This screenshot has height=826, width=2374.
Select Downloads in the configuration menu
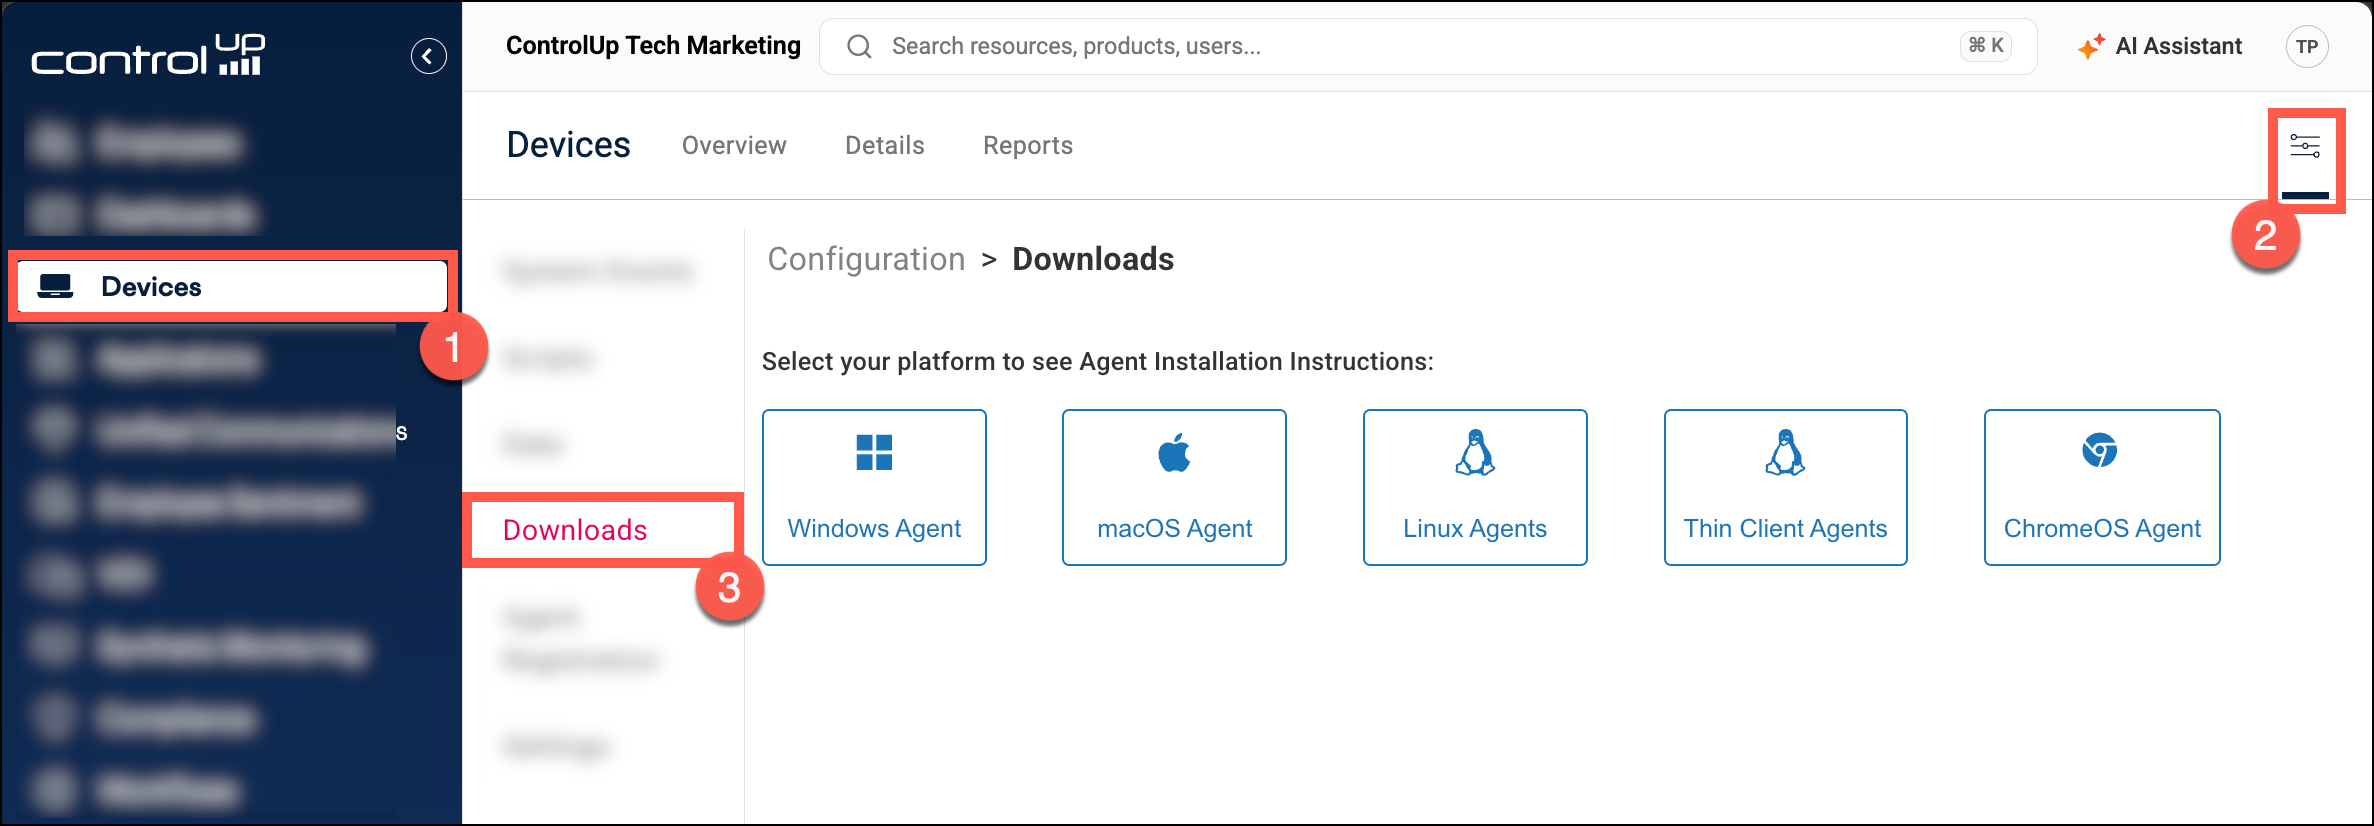tap(575, 530)
